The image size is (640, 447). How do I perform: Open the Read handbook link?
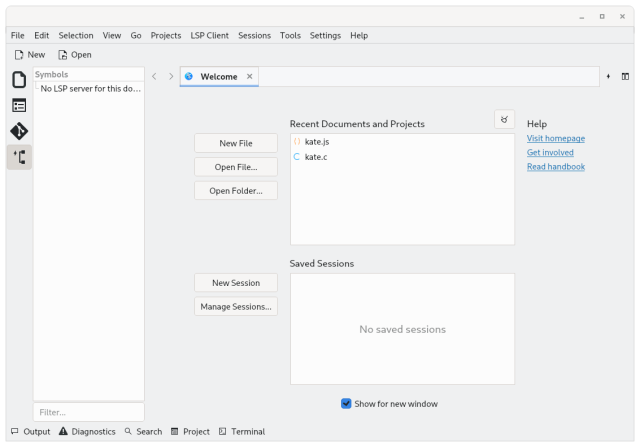(555, 167)
